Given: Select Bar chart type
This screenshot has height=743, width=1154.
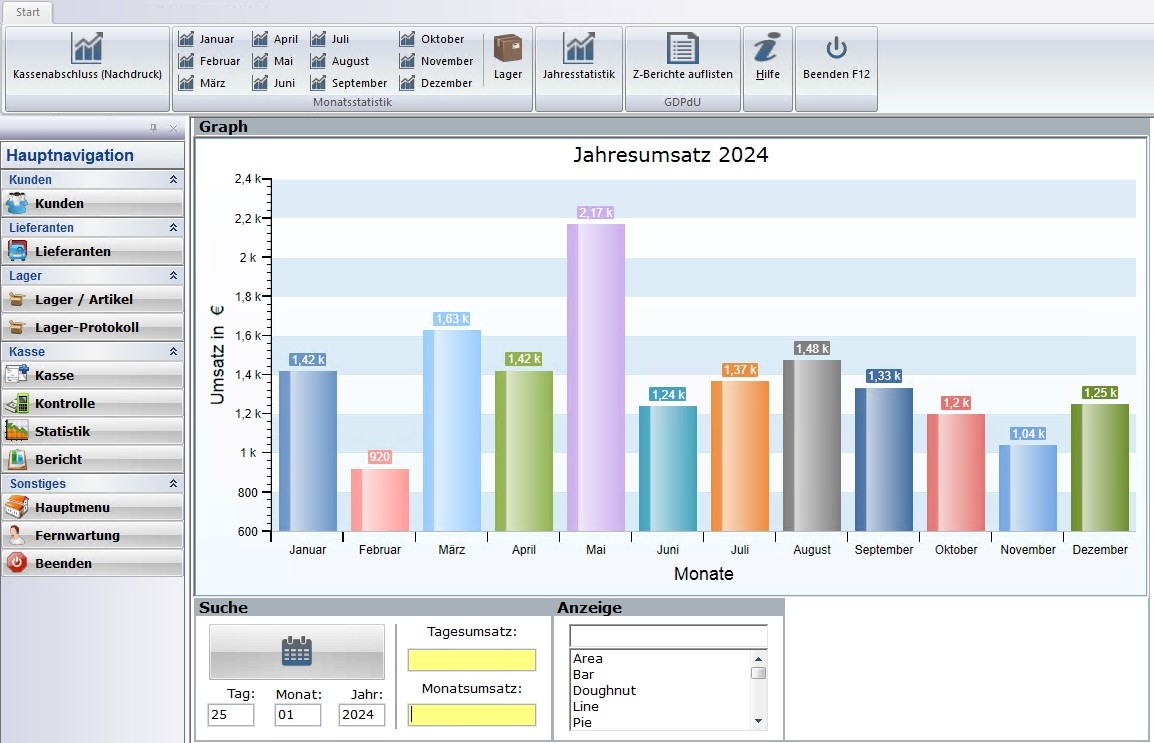Looking at the screenshot, I should [x=660, y=675].
